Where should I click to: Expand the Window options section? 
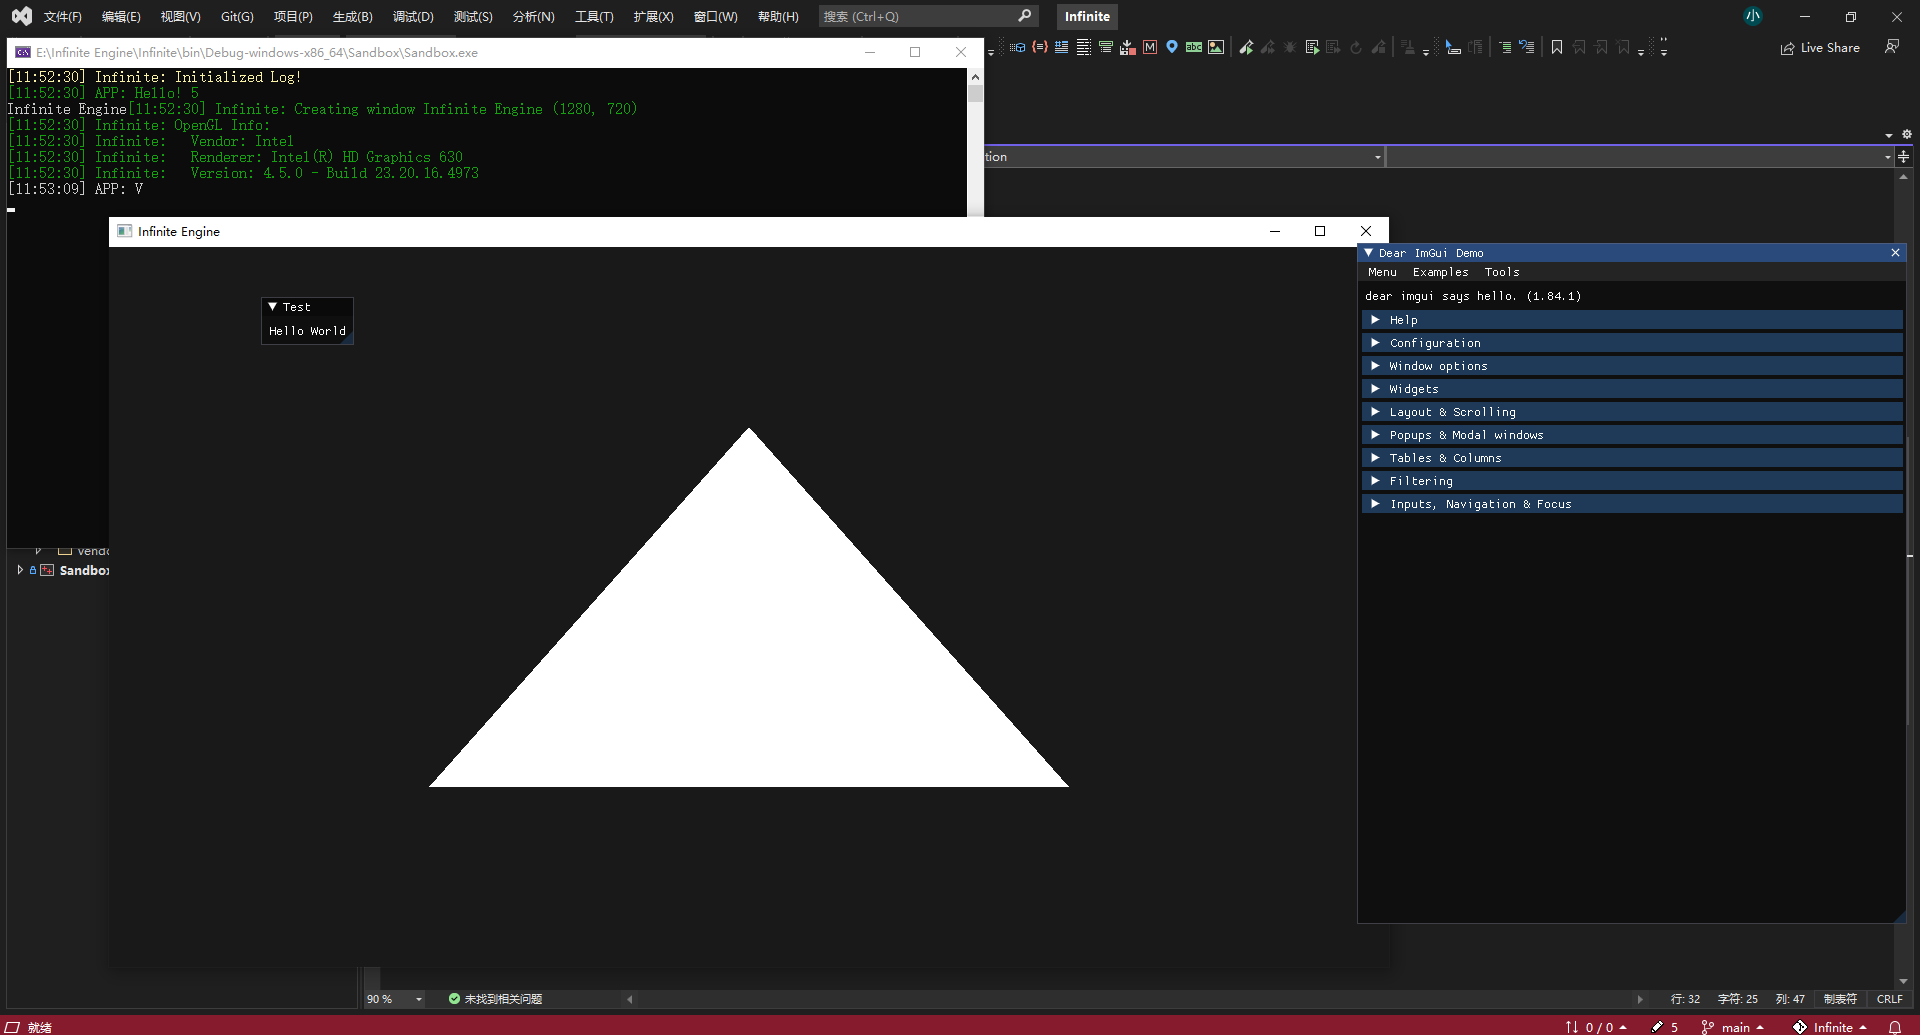click(x=1632, y=366)
